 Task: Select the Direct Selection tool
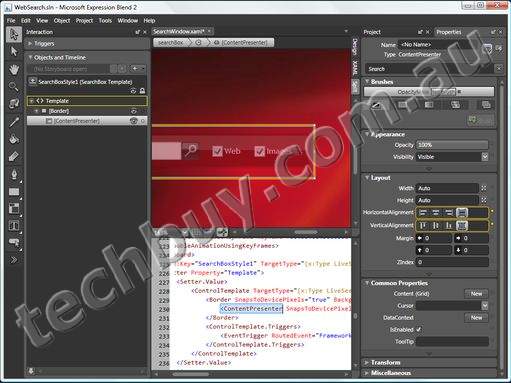14,51
